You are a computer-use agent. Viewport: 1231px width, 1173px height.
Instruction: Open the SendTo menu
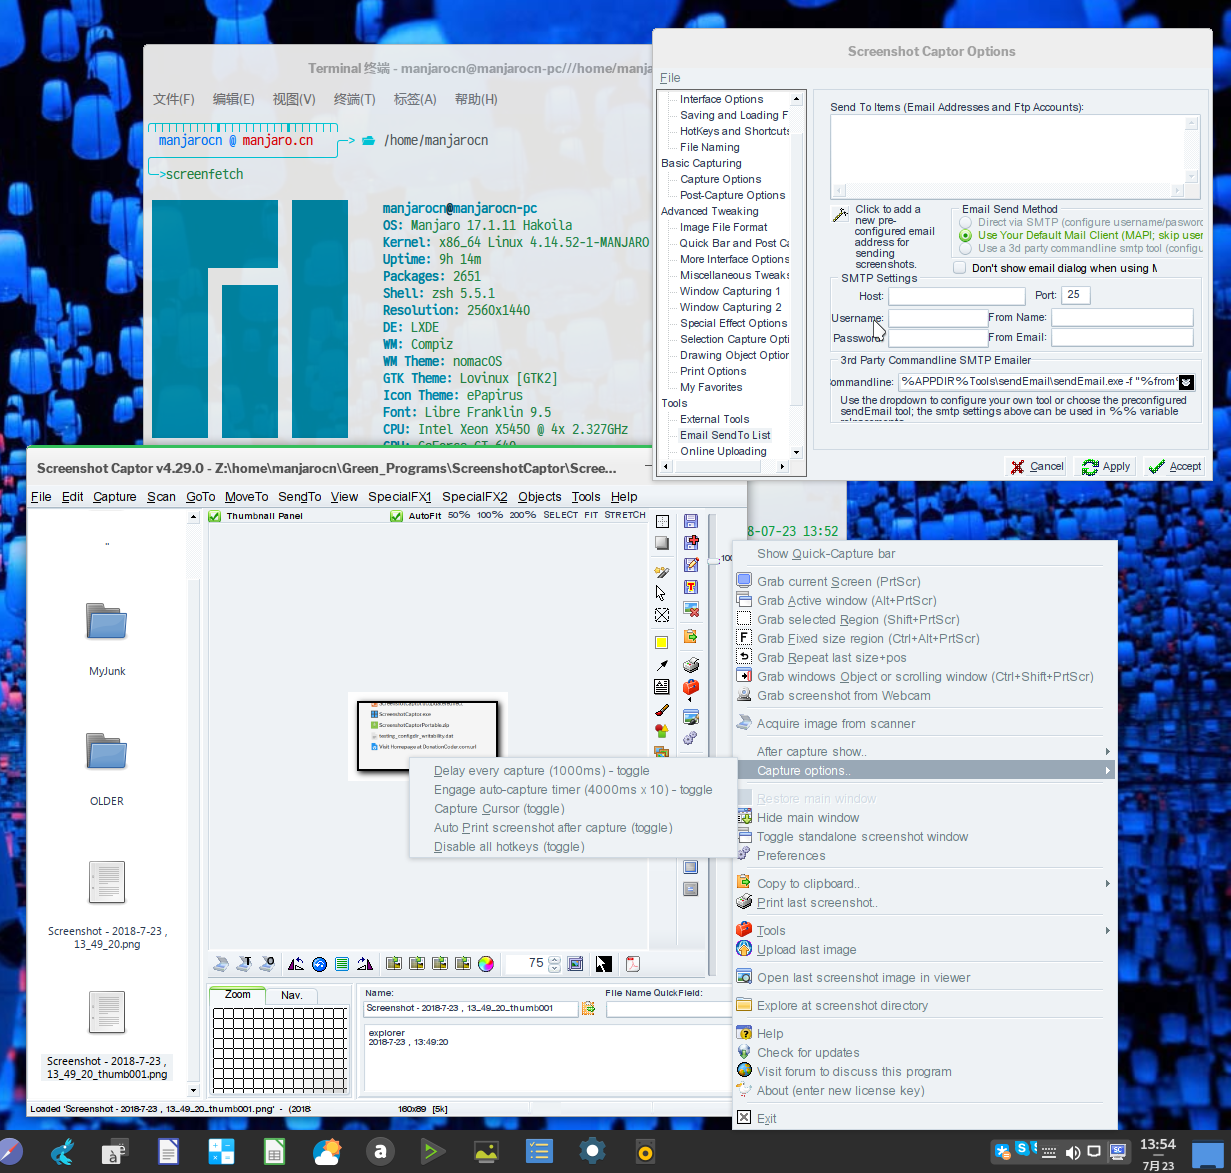300,496
